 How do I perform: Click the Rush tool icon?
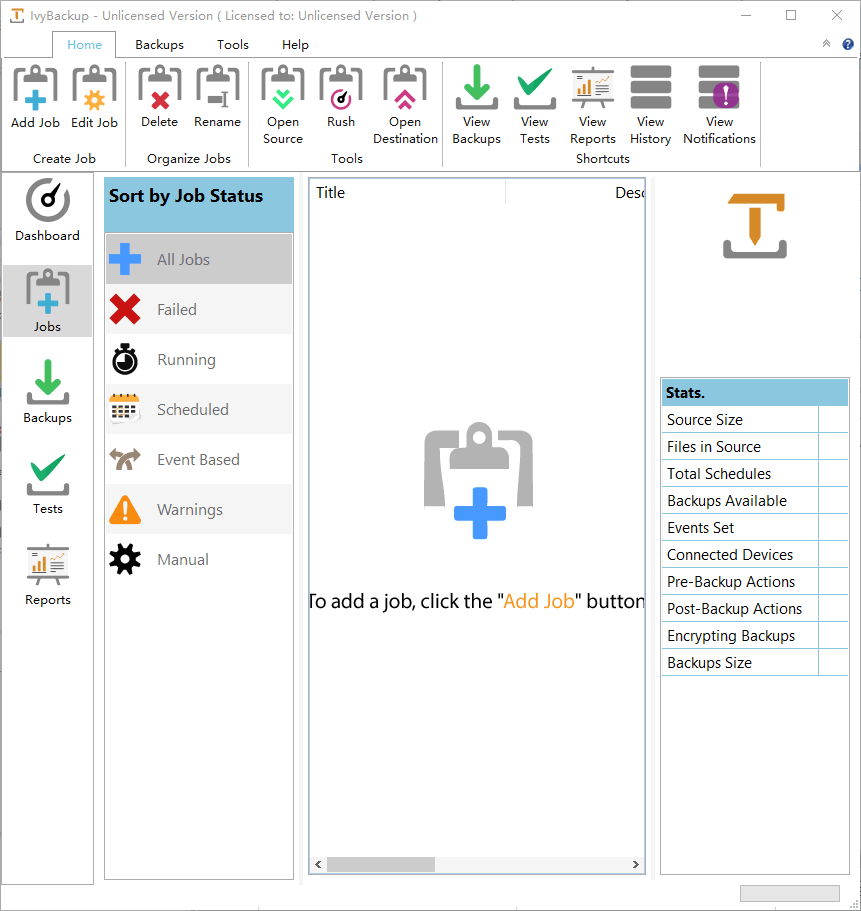point(341,96)
